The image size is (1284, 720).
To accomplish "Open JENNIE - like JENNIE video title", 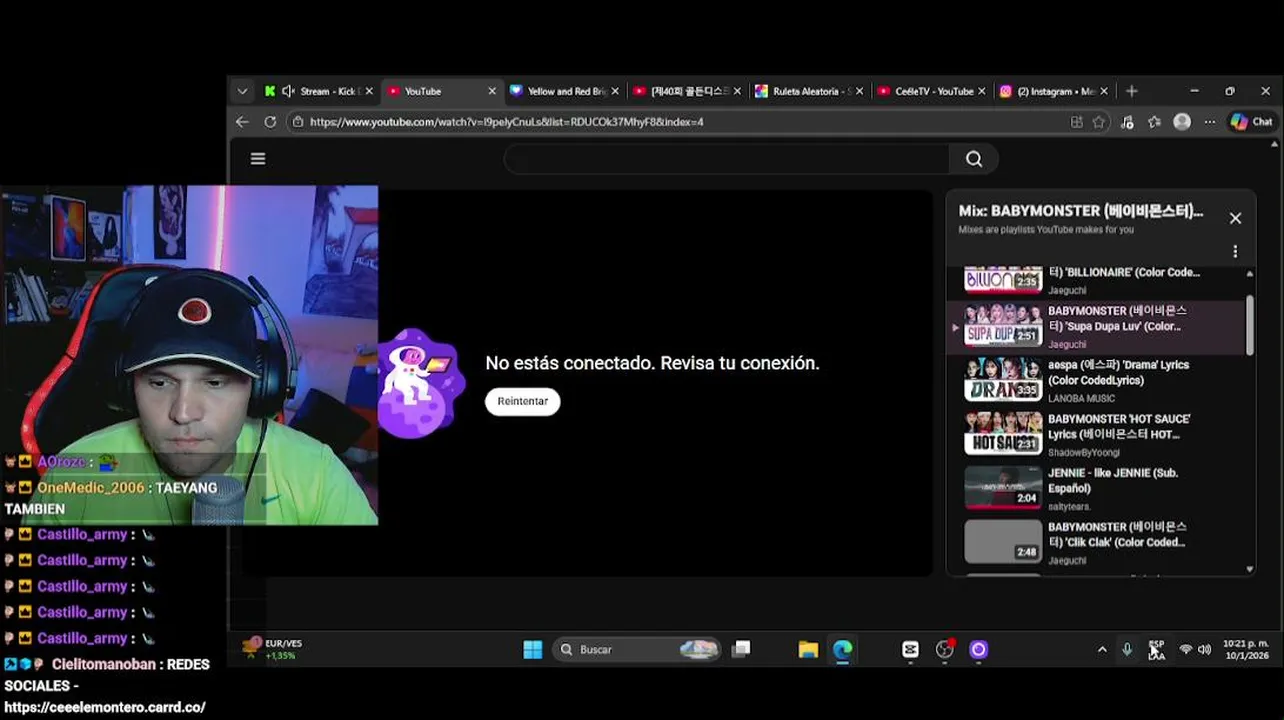I will pos(1113,481).
